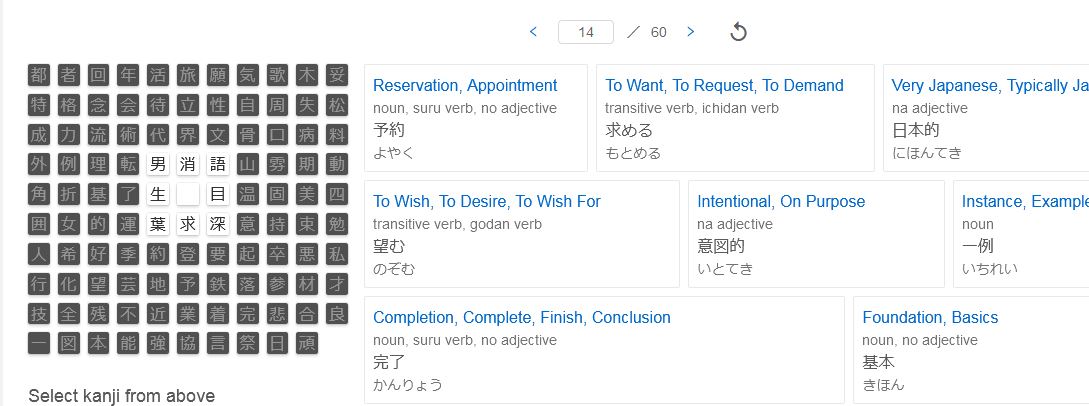
Task: Open the 'Reservation, Appointment' entry
Action: pyautogui.click(x=465, y=85)
